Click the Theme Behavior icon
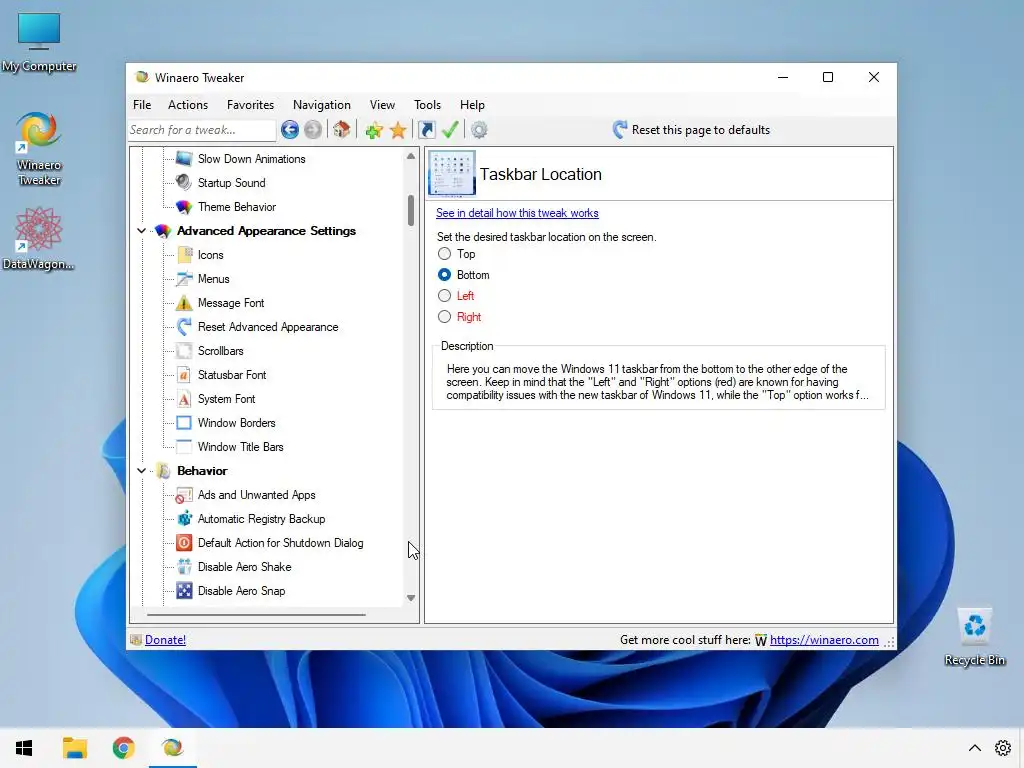 [184, 207]
